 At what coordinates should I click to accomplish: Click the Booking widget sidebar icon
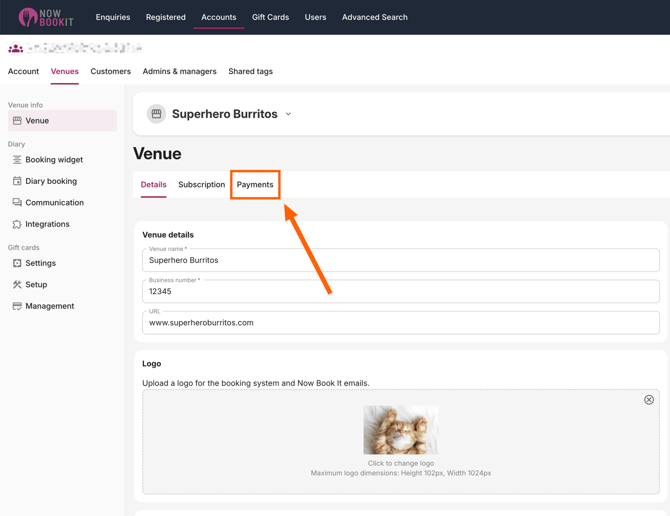tap(17, 160)
